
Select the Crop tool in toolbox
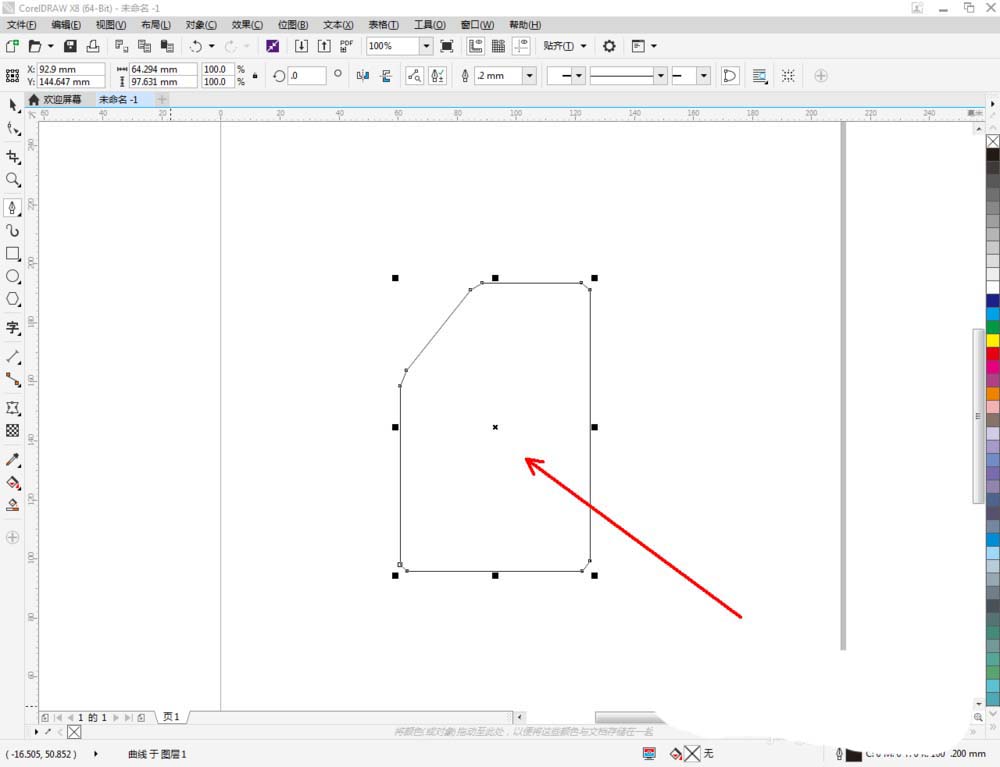(13, 157)
